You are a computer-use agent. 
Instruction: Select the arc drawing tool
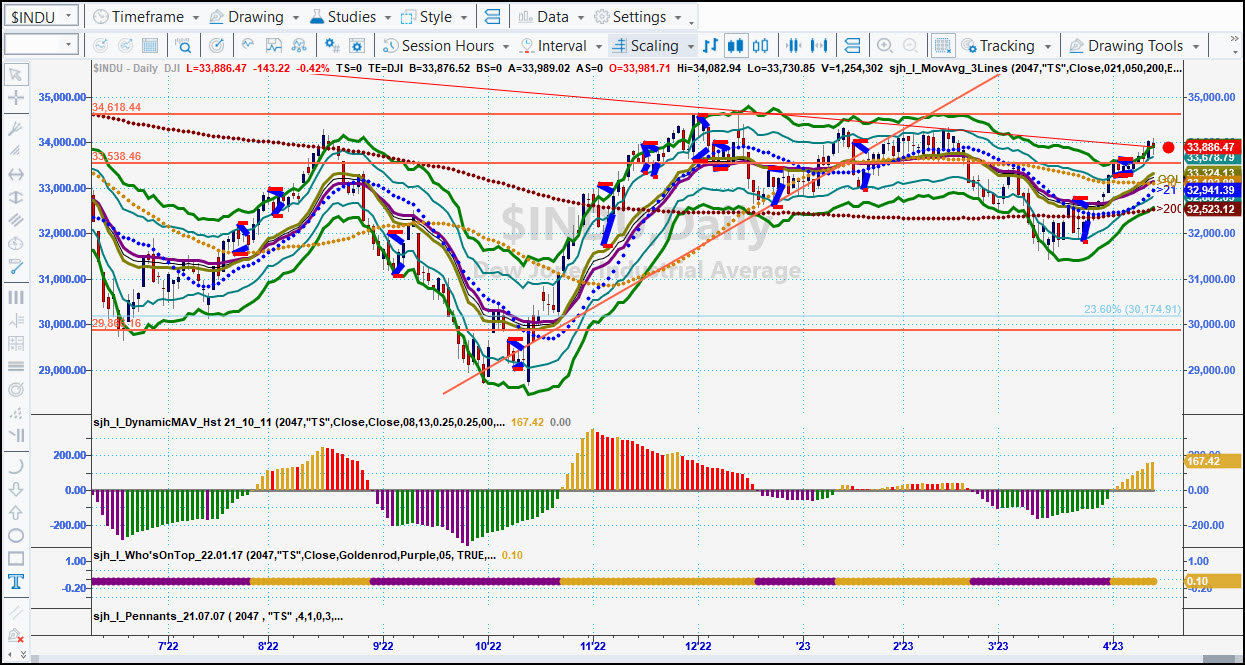click(x=15, y=466)
